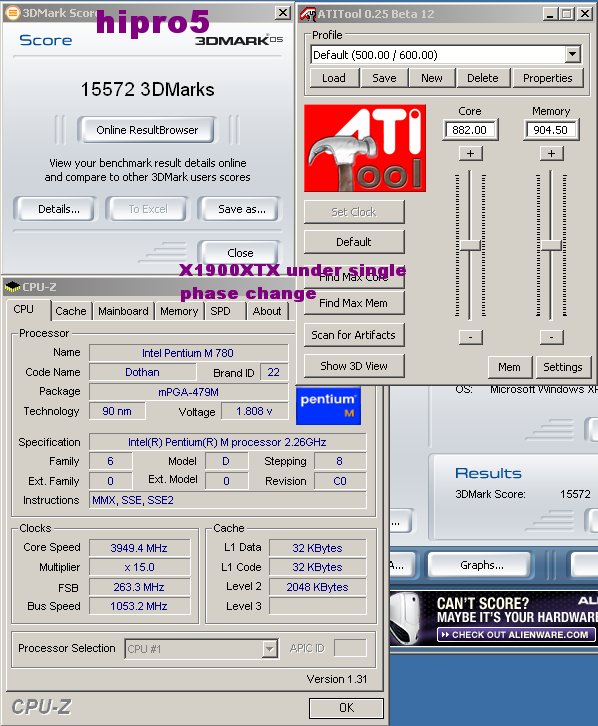Image resolution: width=598 pixels, height=726 pixels.
Task: Click the Alienware advertisement banner
Action: point(493,618)
